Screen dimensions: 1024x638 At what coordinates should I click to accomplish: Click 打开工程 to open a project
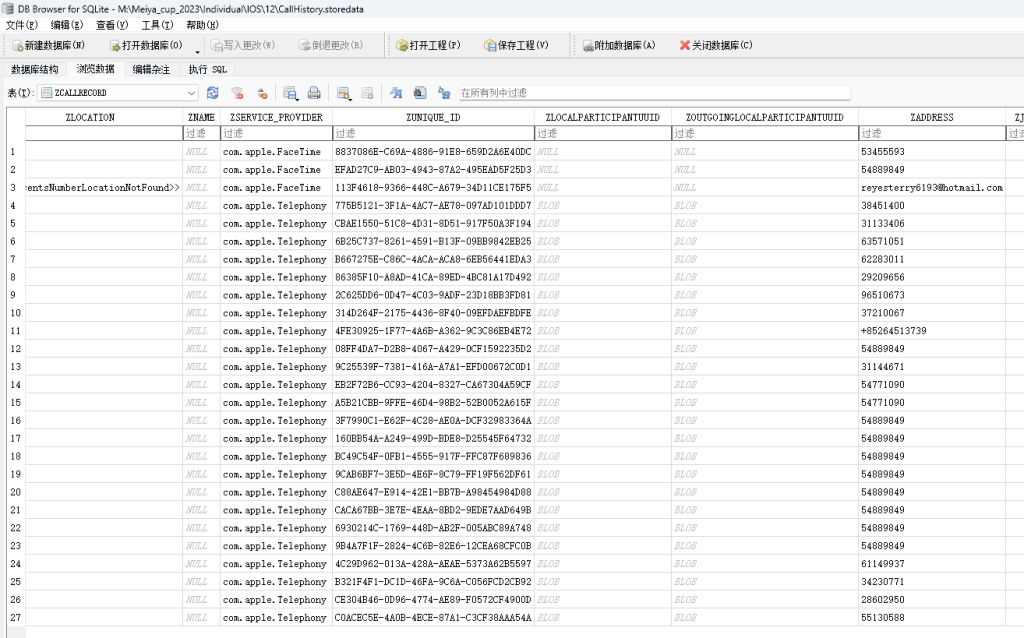click(x=428, y=45)
